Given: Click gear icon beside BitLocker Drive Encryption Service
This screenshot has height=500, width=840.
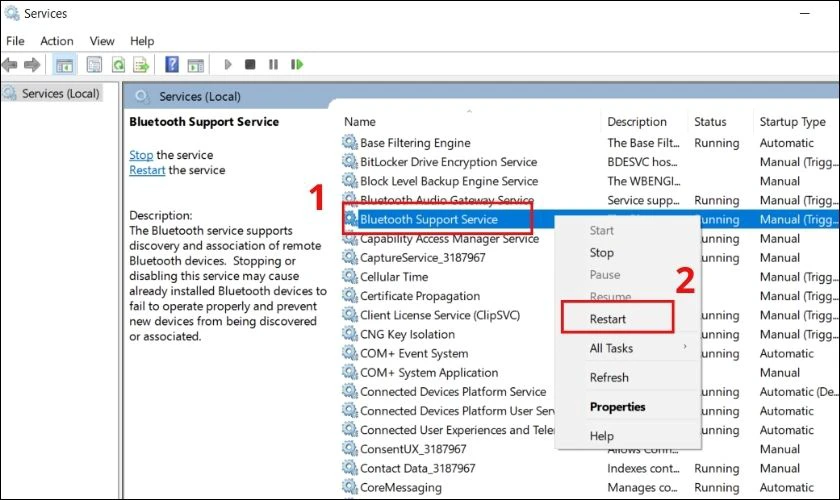Looking at the screenshot, I should tap(350, 162).
